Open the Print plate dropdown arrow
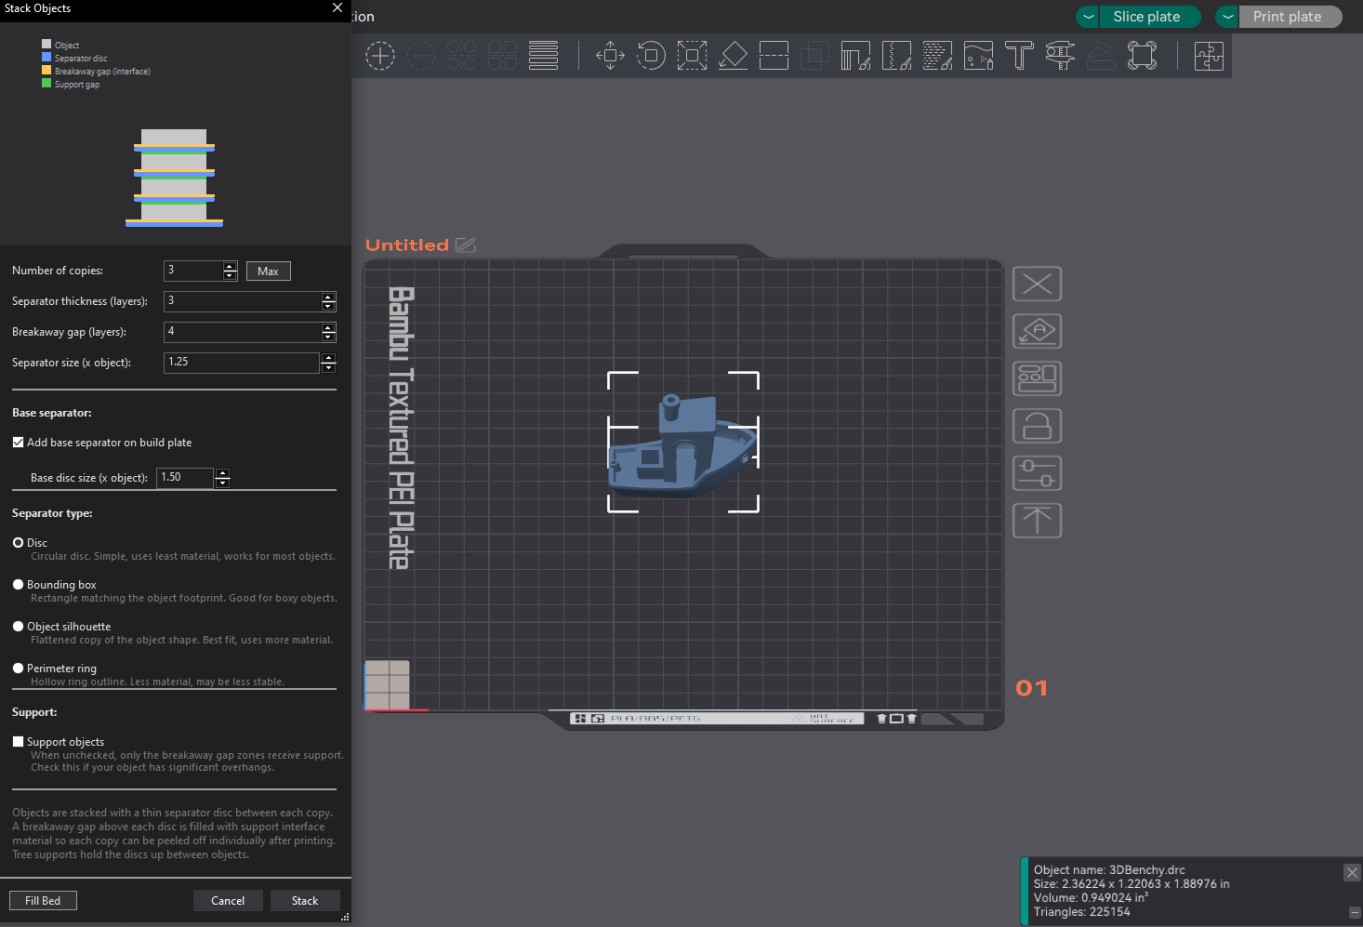 tap(1227, 17)
